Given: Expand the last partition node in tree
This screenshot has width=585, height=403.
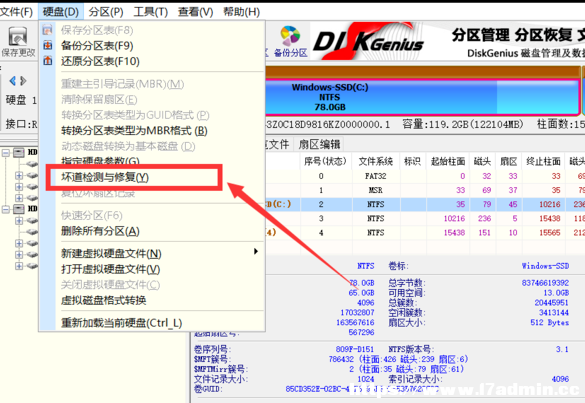Looking at the screenshot, I should click(19, 266).
